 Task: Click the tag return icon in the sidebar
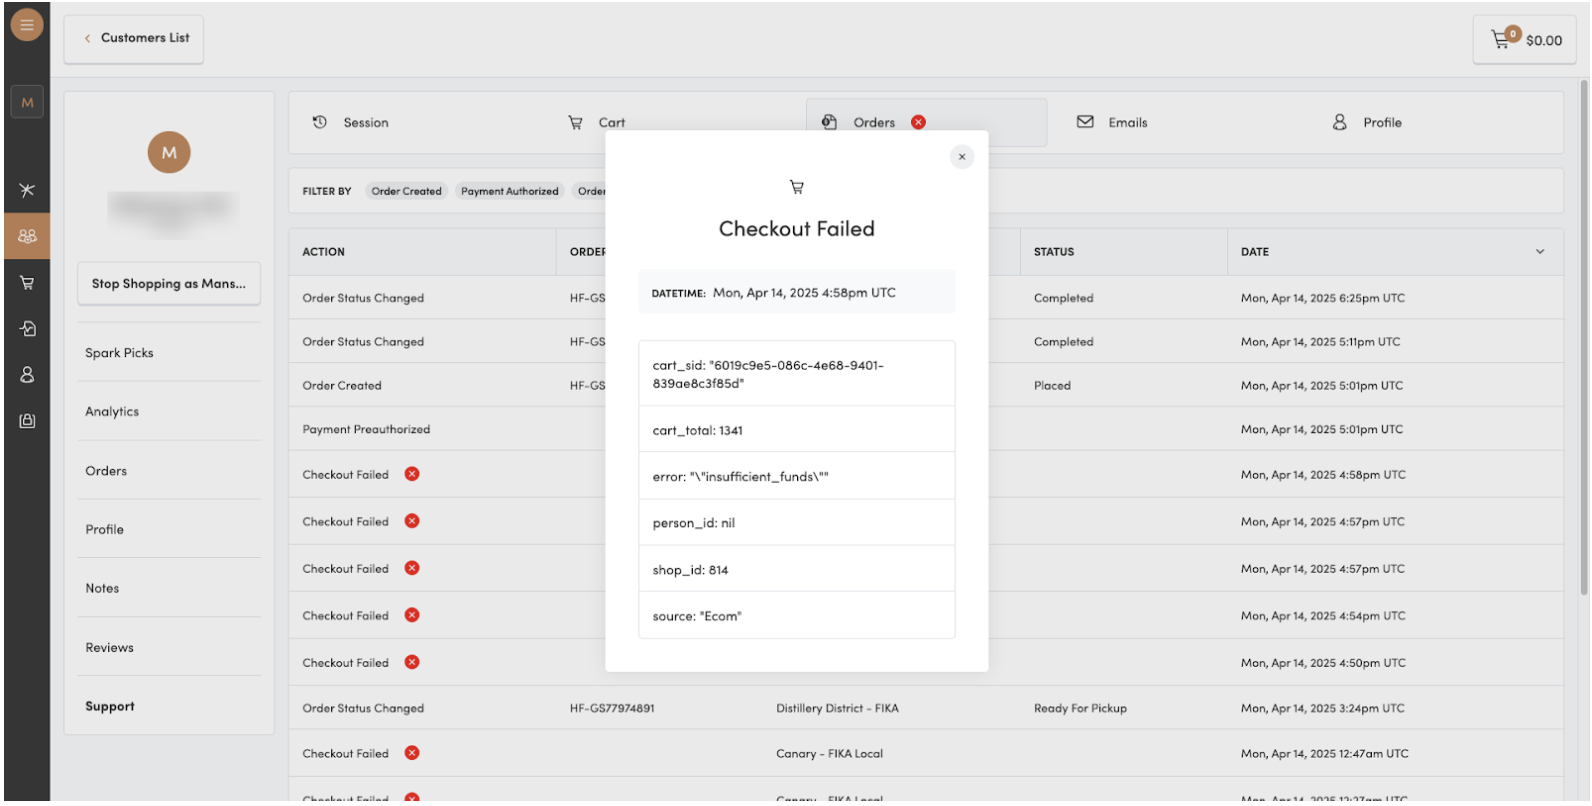point(27,329)
